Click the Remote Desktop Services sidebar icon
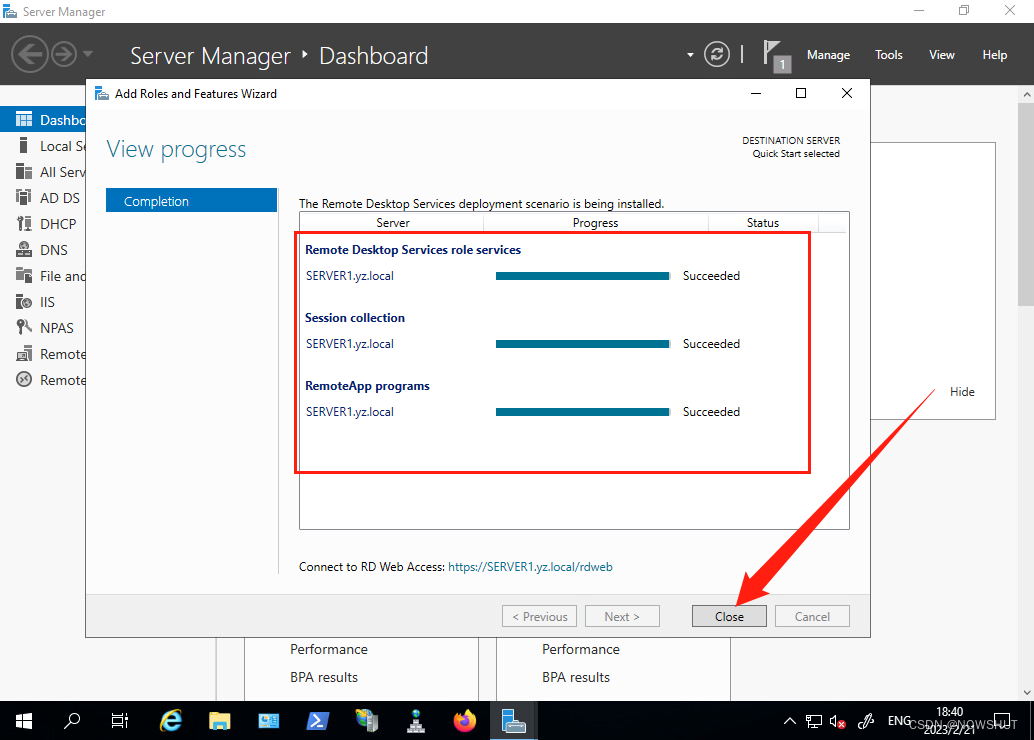This screenshot has width=1034, height=740. [24, 379]
